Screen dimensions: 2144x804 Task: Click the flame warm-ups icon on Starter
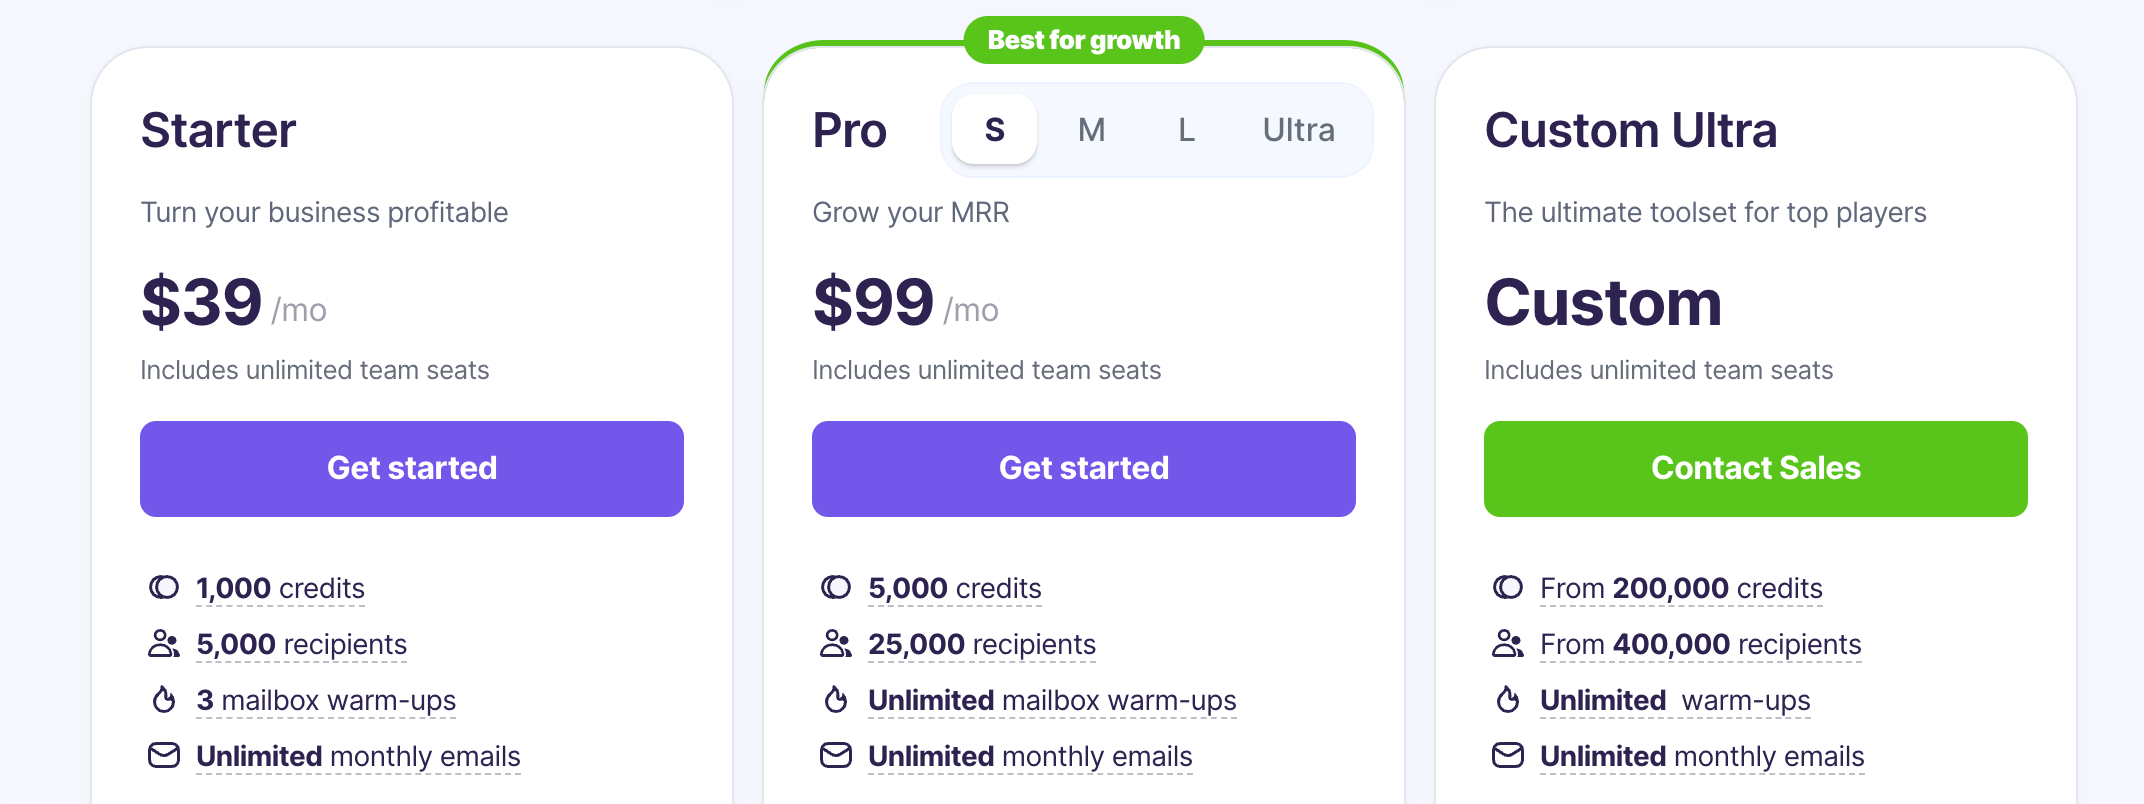coord(164,700)
